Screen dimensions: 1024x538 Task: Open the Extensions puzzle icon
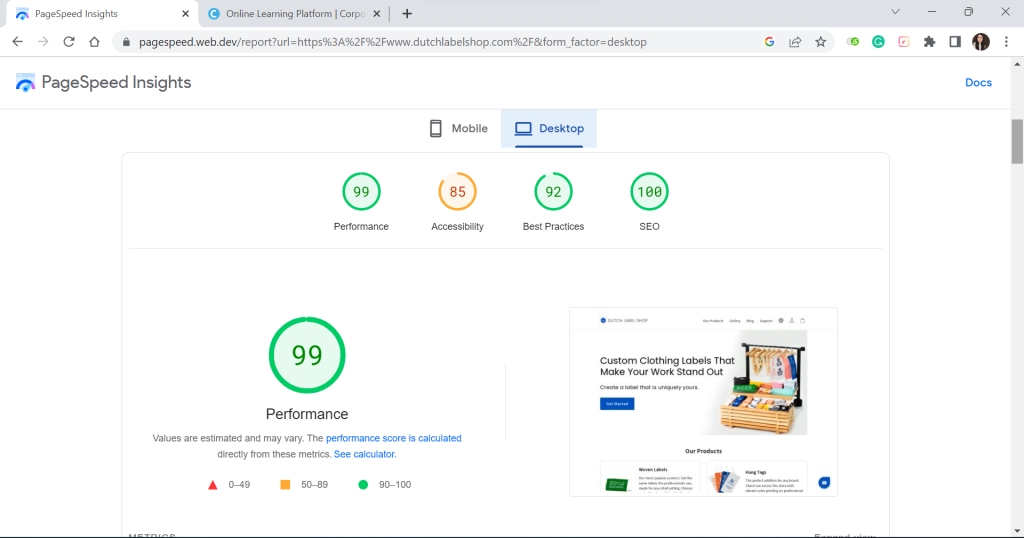[929, 42]
